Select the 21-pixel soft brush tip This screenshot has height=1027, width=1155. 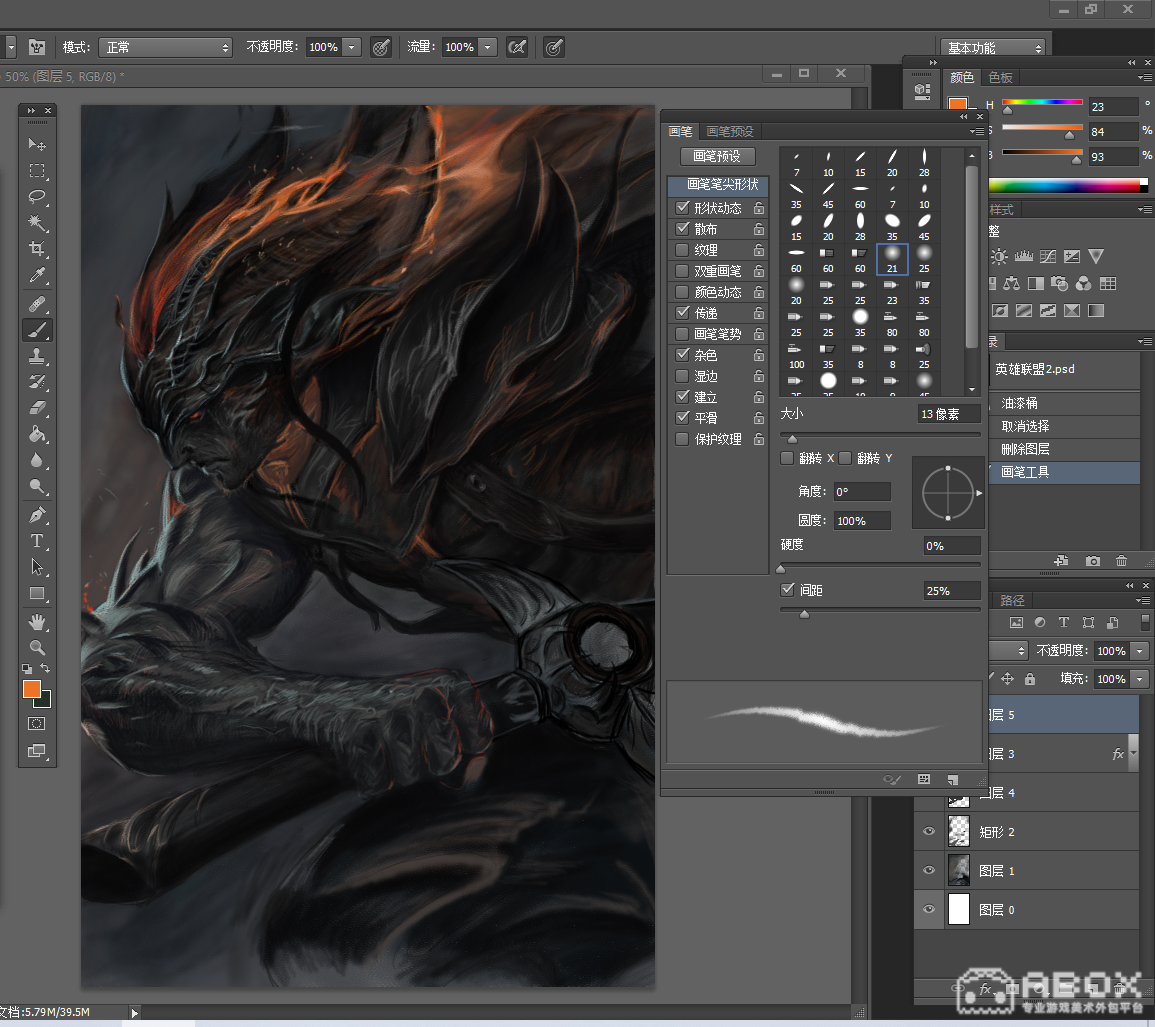[892, 259]
